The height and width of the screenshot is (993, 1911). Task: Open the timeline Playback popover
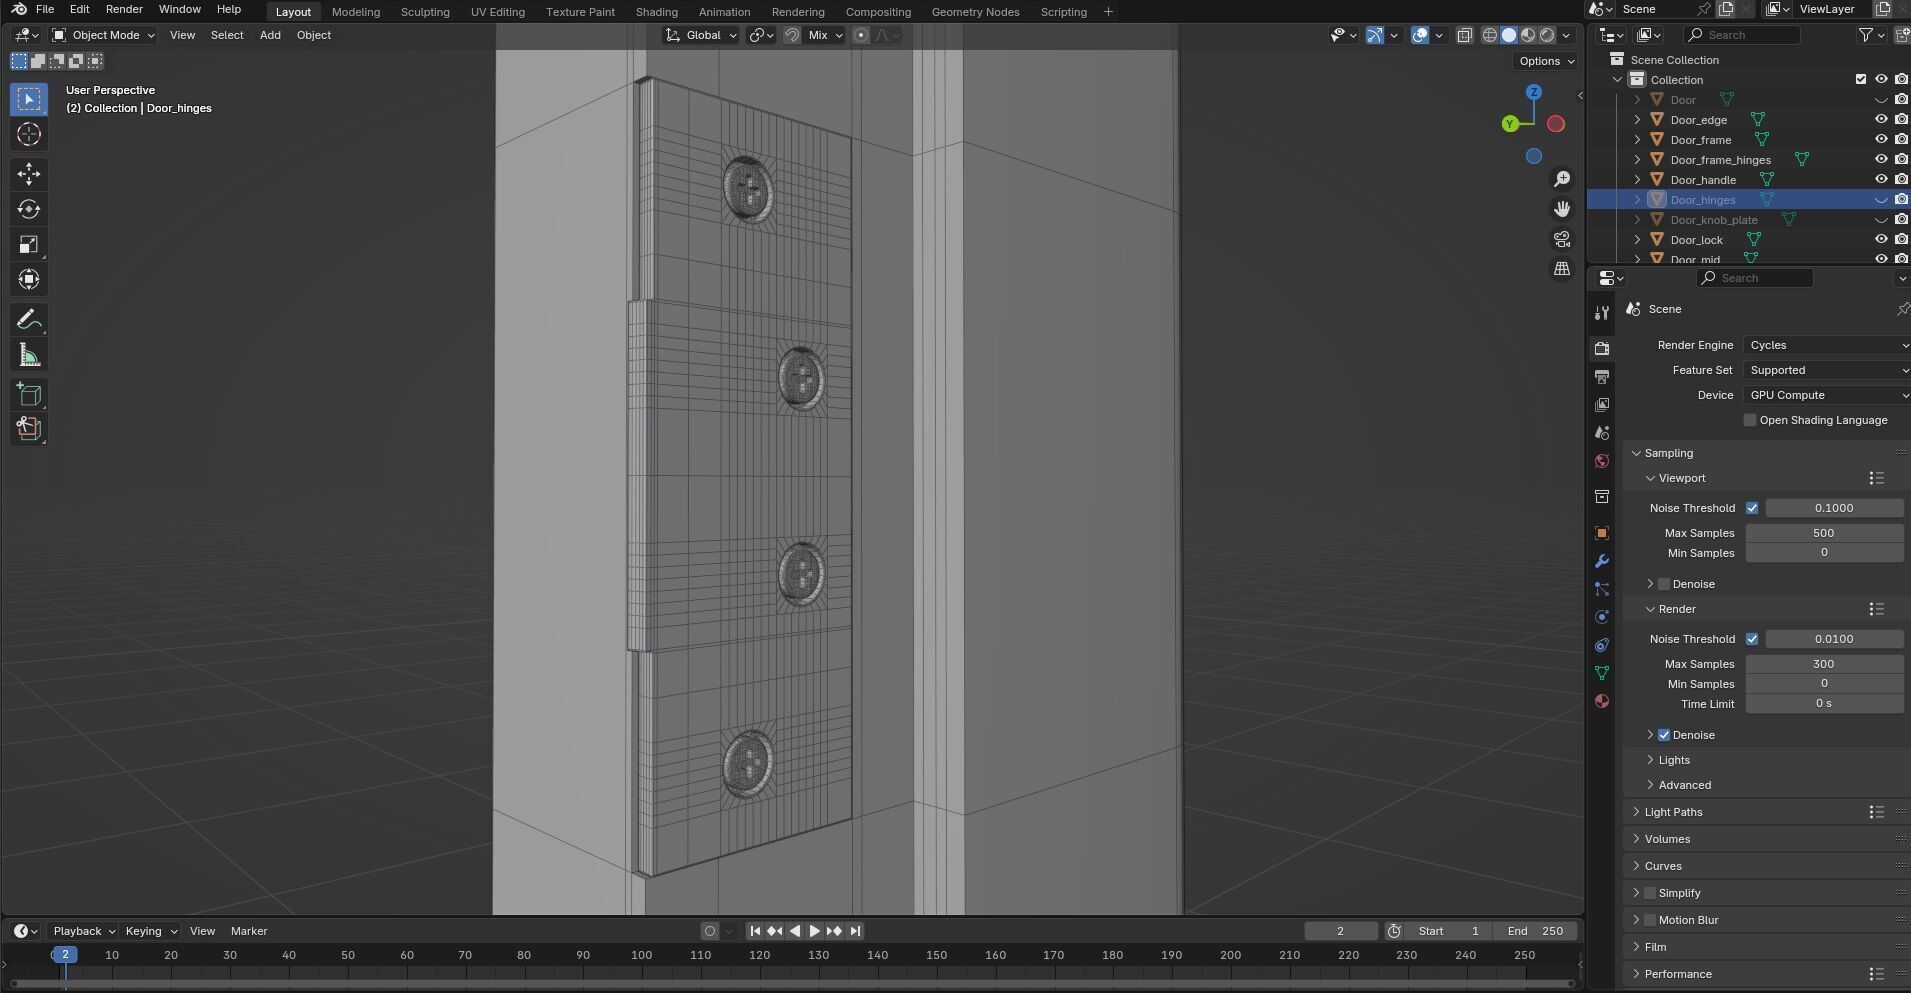point(83,931)
